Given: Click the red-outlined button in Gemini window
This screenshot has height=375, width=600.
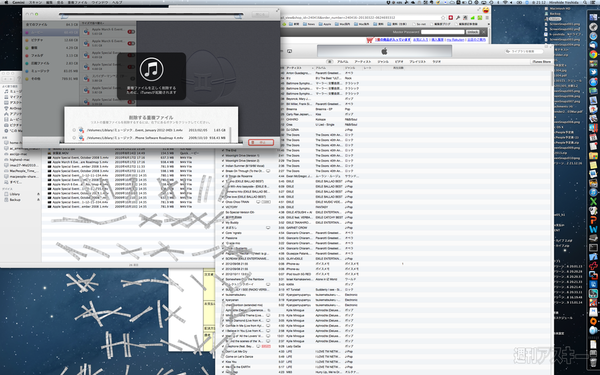Looking at the screenshot, I should click(x=261, y=142).
